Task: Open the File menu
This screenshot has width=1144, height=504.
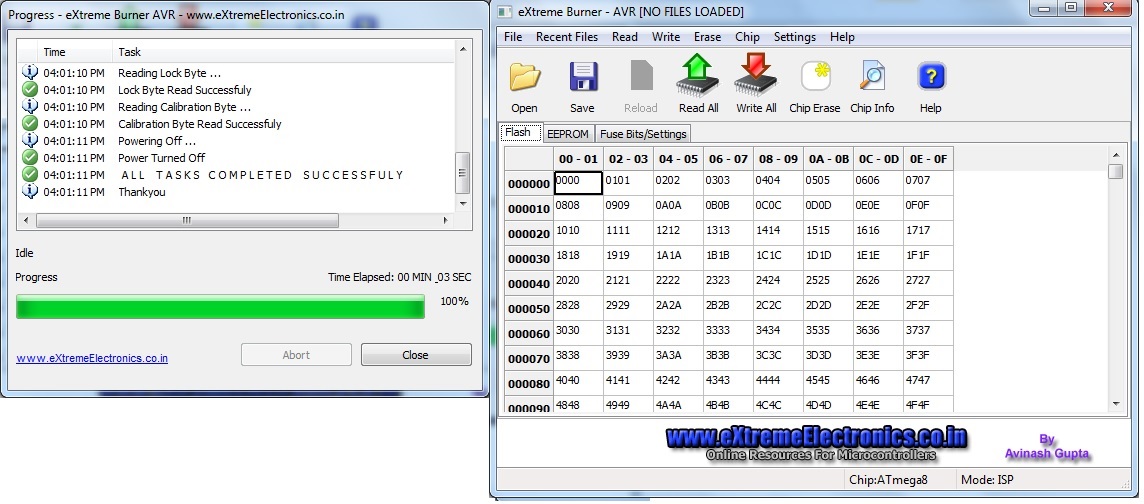Action: click(x=513, y=36)
